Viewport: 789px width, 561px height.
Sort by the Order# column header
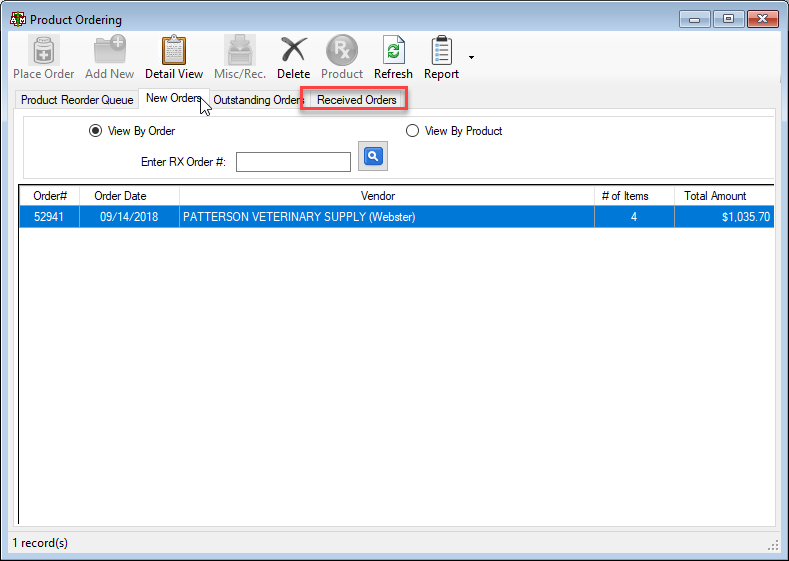coord(50,196)
